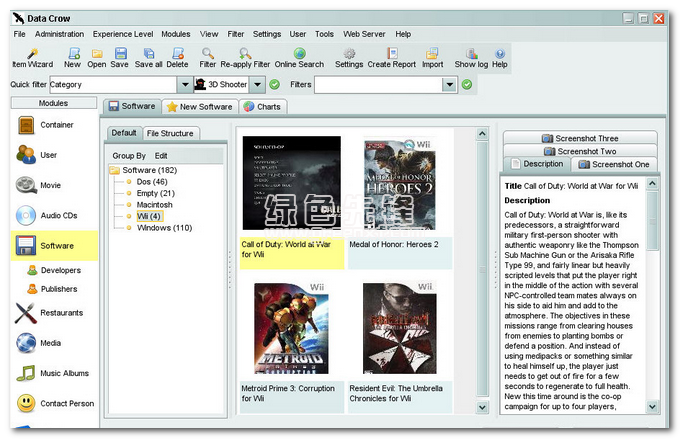This screenshot has width=680, height=439.
Task: Click the Filters input field
Action: [378, 85]
